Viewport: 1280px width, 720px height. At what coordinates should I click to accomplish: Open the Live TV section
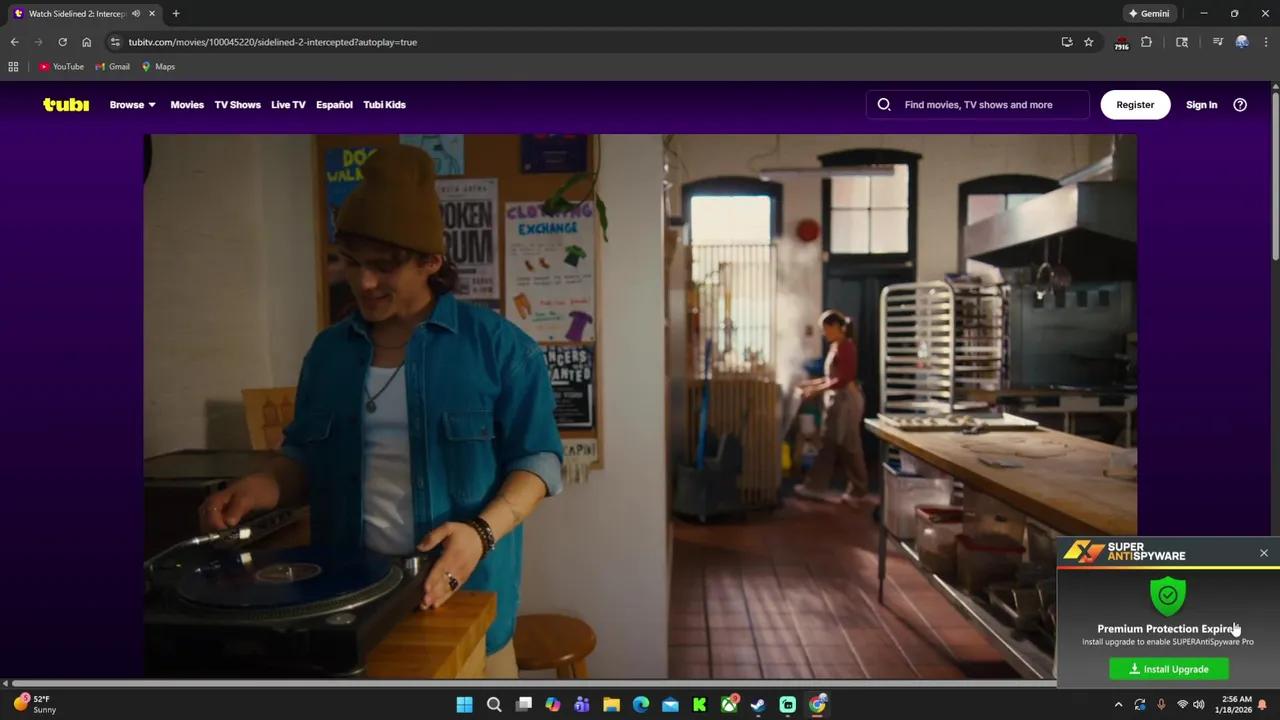tap(288, 104)
